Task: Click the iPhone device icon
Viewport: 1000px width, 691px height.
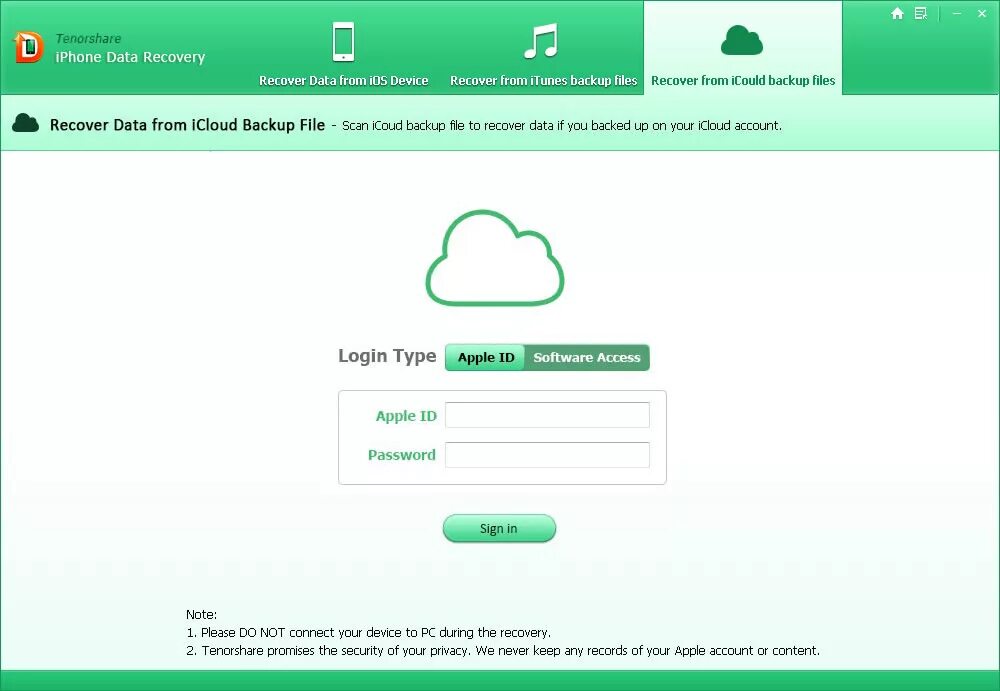Action: pyautogui.click(x=344, y=41)
